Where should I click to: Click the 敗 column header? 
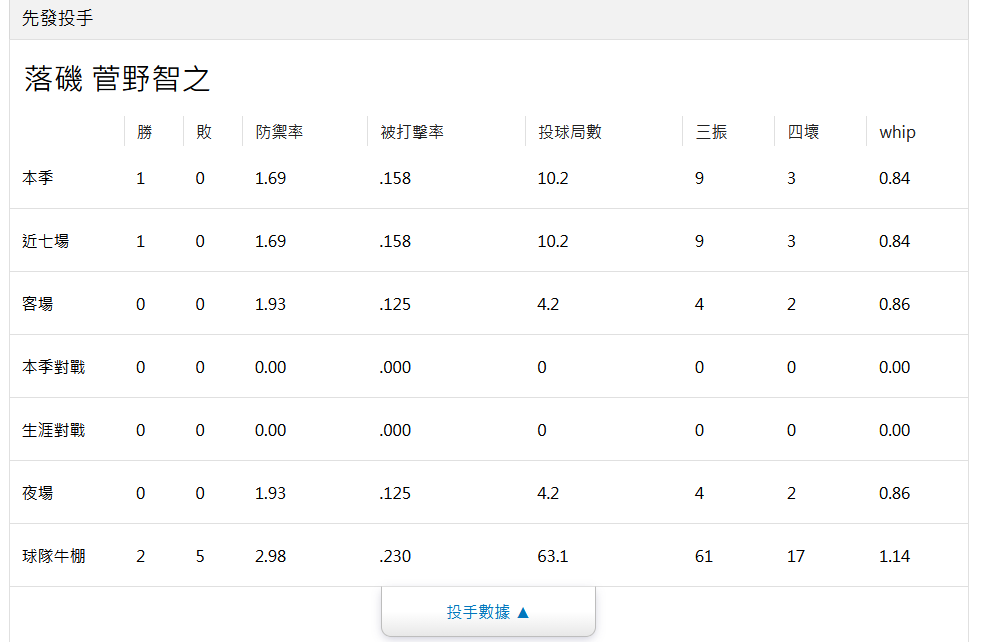tap(204, 132)
